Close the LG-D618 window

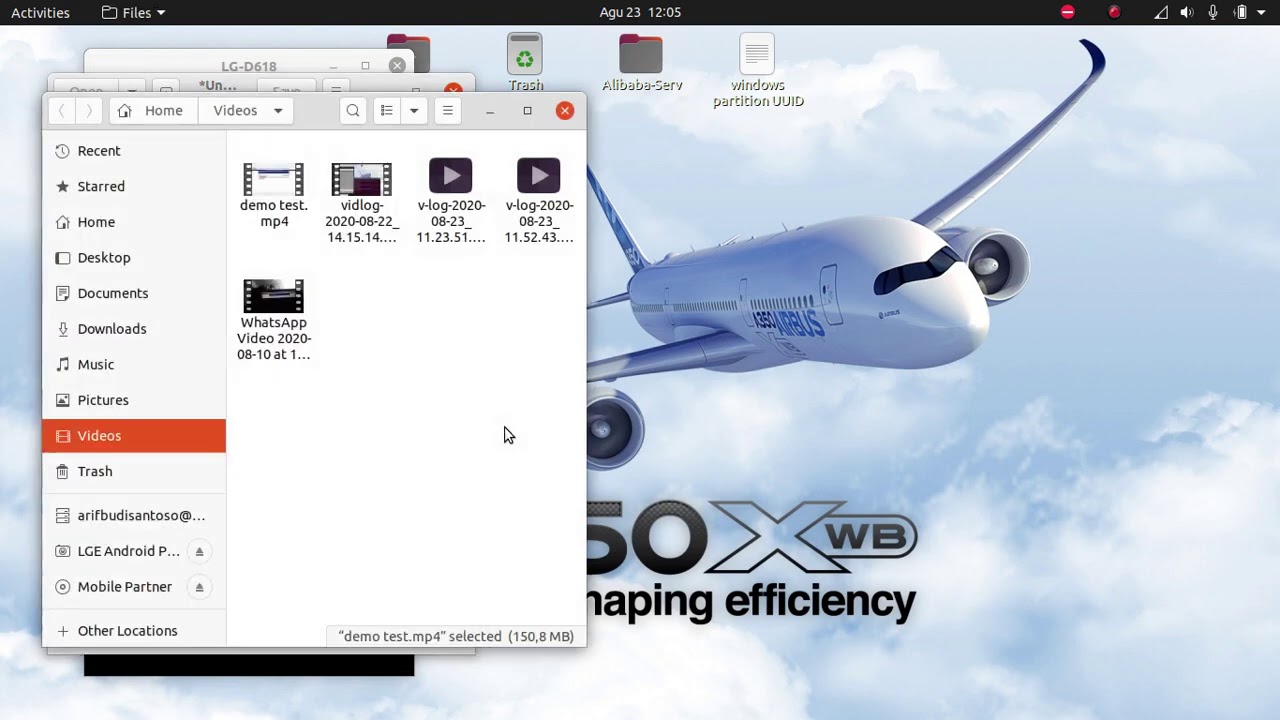click(x=397, y=66)
